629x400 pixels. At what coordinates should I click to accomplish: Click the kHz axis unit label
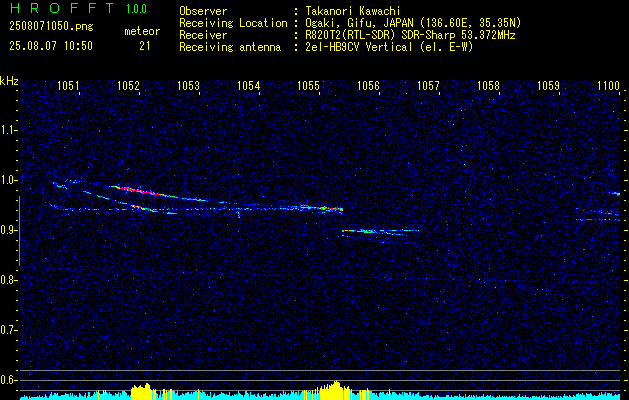click(x=9, y=81)
